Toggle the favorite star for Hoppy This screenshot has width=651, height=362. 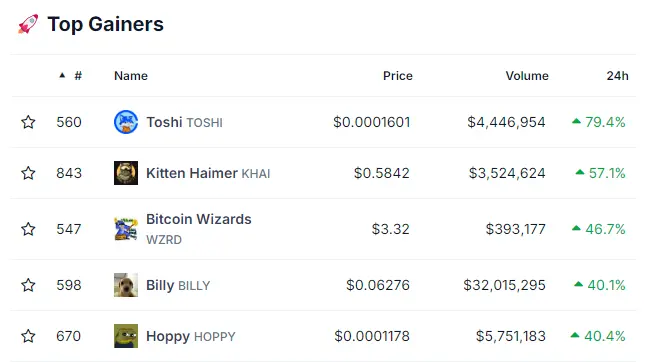[28, 336]
